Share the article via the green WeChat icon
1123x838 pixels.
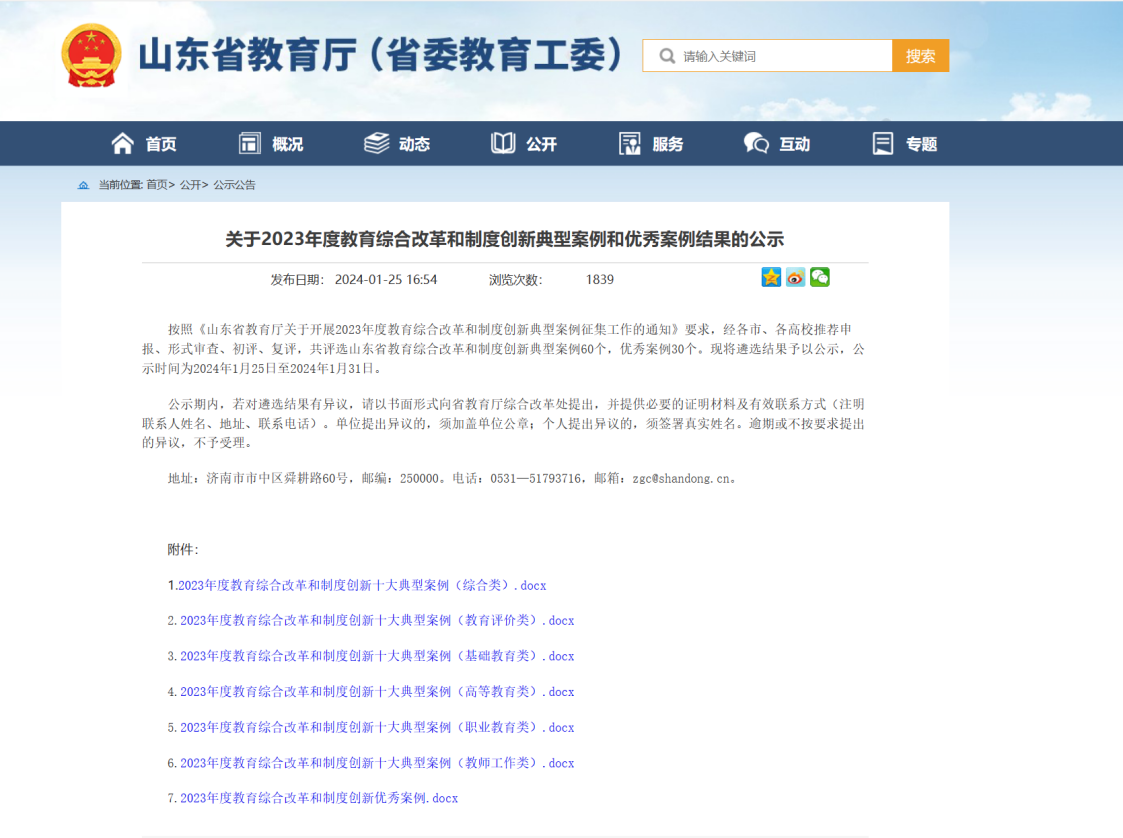click(819, 277)
